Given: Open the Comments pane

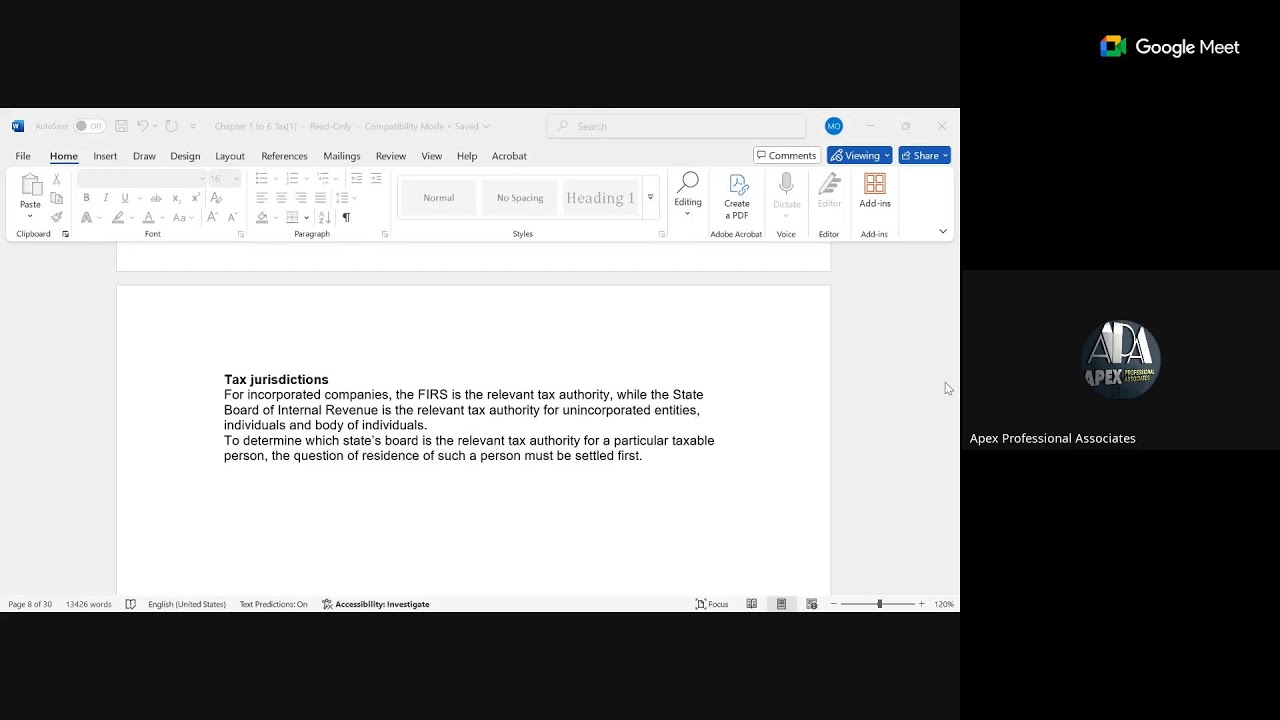Looking at the screenshot, I should point(787,156).
